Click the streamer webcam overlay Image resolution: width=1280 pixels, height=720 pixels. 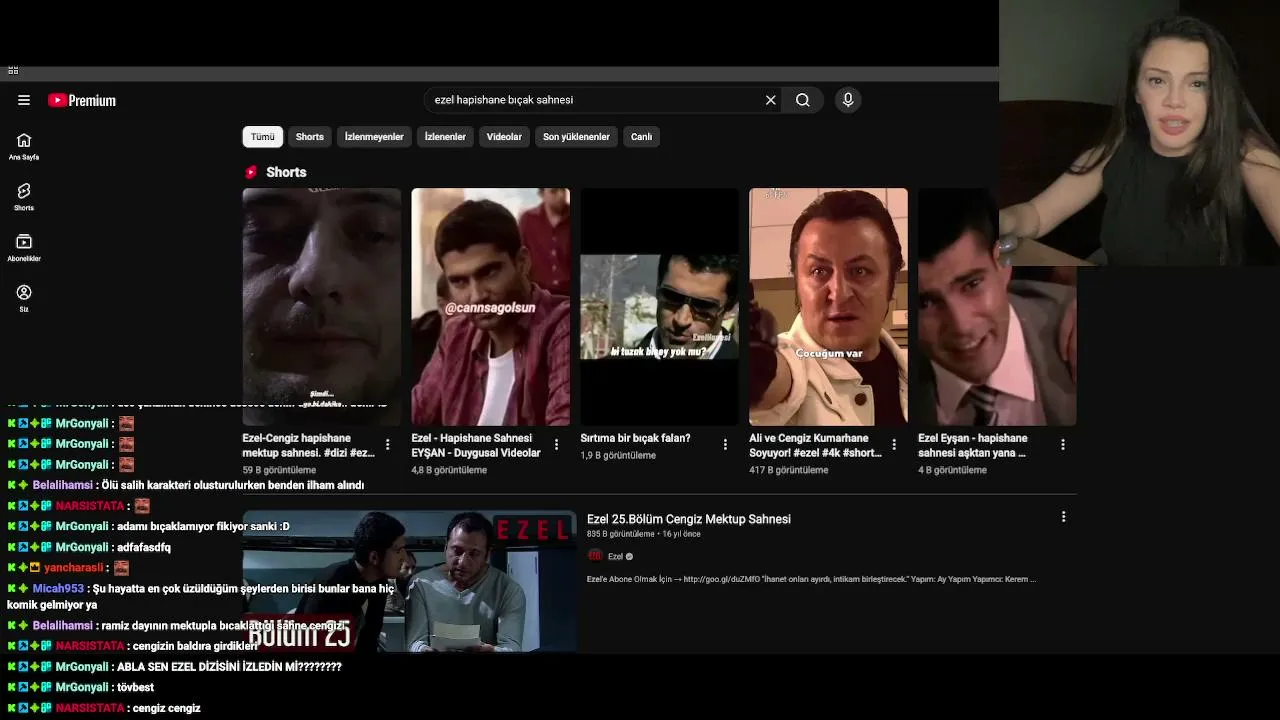pyautogui.click(x=1139, y=133)
